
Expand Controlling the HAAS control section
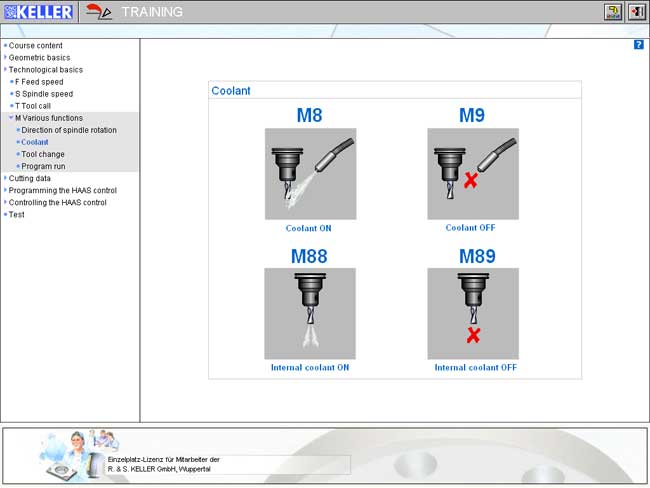[58, 202]
